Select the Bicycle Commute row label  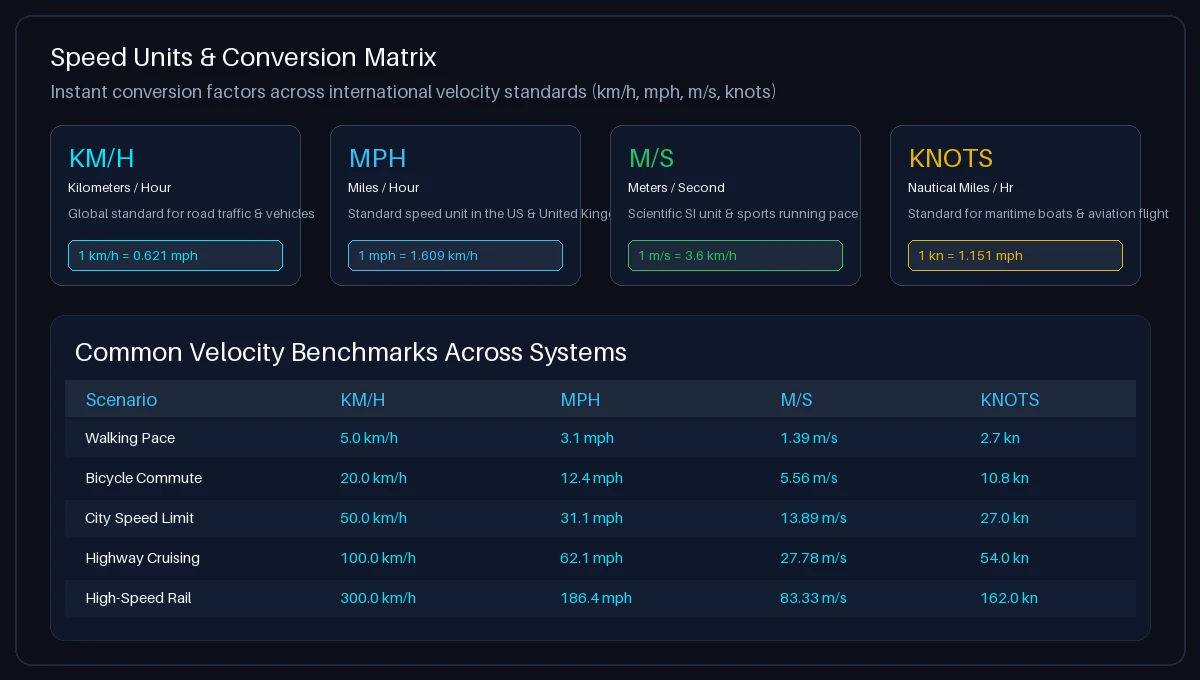[x=143, y=478]
